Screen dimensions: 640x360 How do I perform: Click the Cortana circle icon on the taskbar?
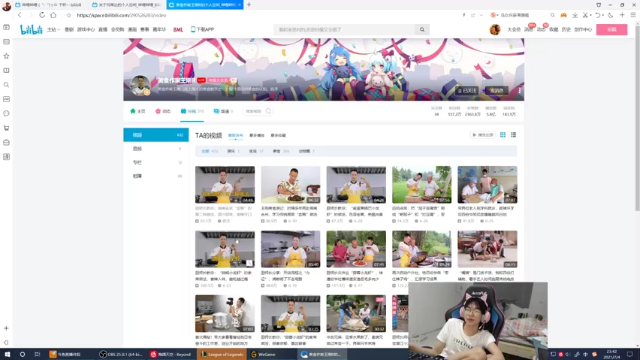point(22,354)
